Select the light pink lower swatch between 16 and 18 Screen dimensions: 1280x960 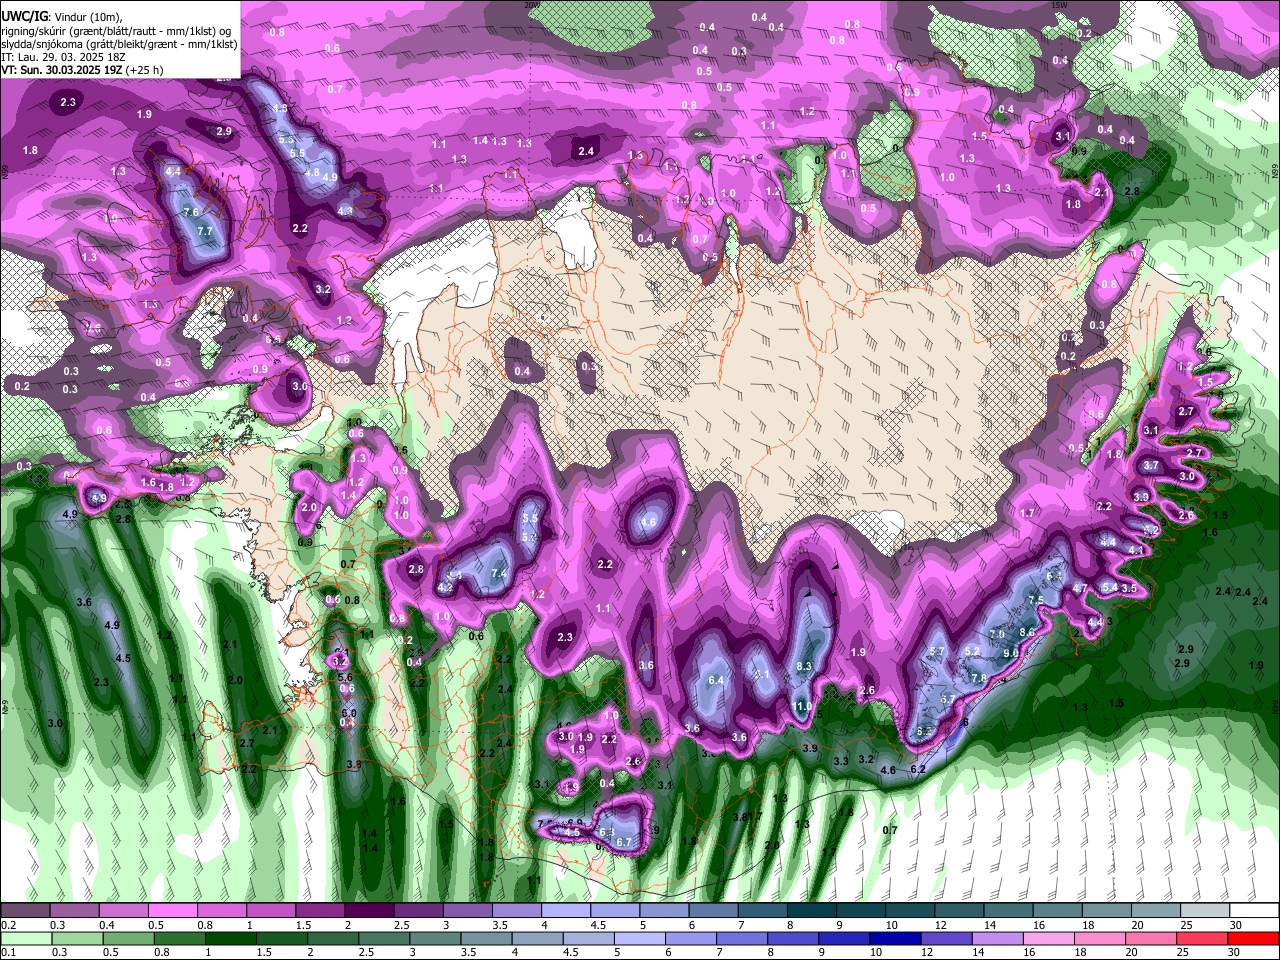click(x=1048, y=939)
